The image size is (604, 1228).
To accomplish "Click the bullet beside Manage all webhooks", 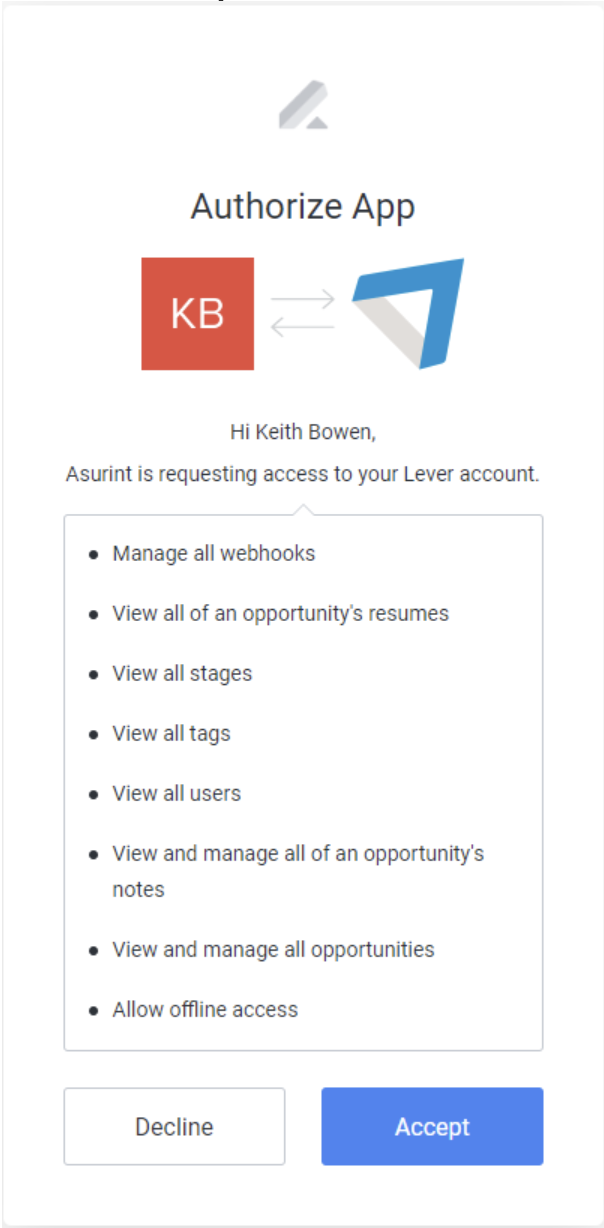I will click(x=94, y=554).
